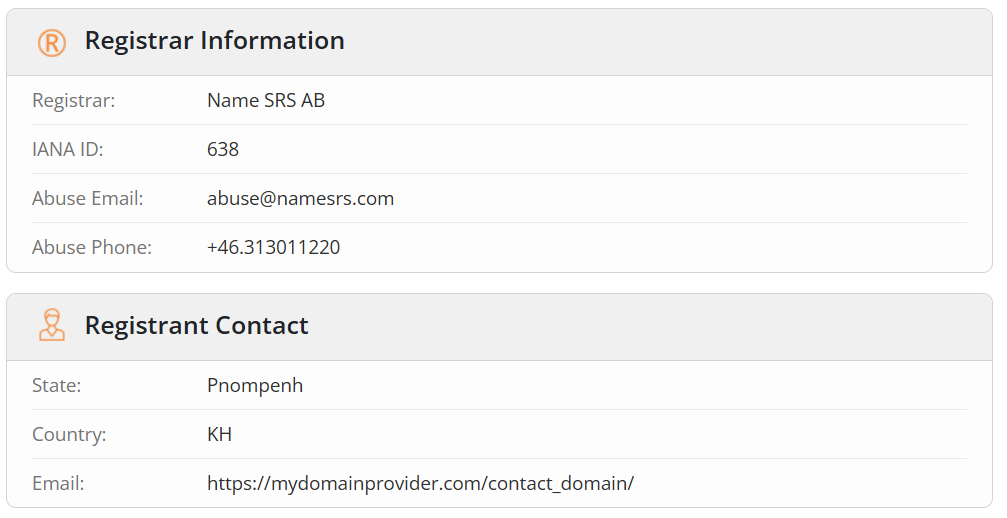Screen dimensions: 1007x518
Task: Click the Country: field label
Action: pos(69,435)
